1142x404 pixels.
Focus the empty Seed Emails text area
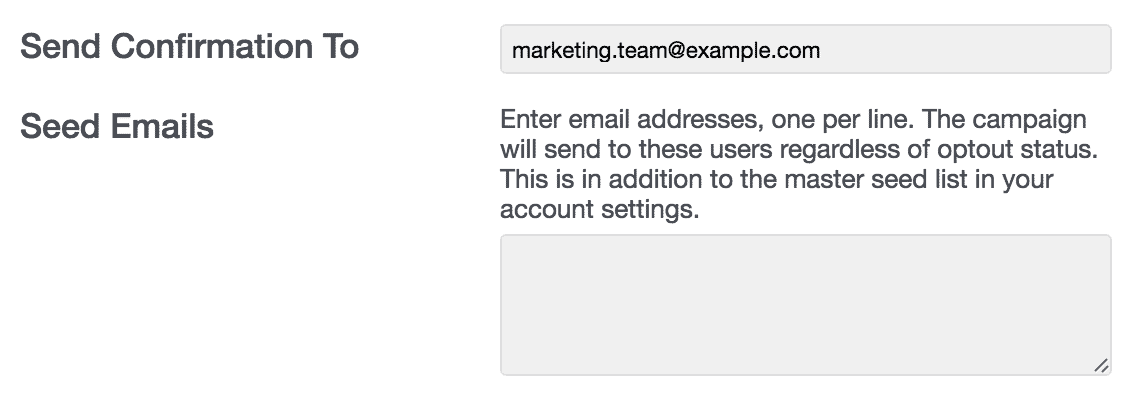pos(805,305)
